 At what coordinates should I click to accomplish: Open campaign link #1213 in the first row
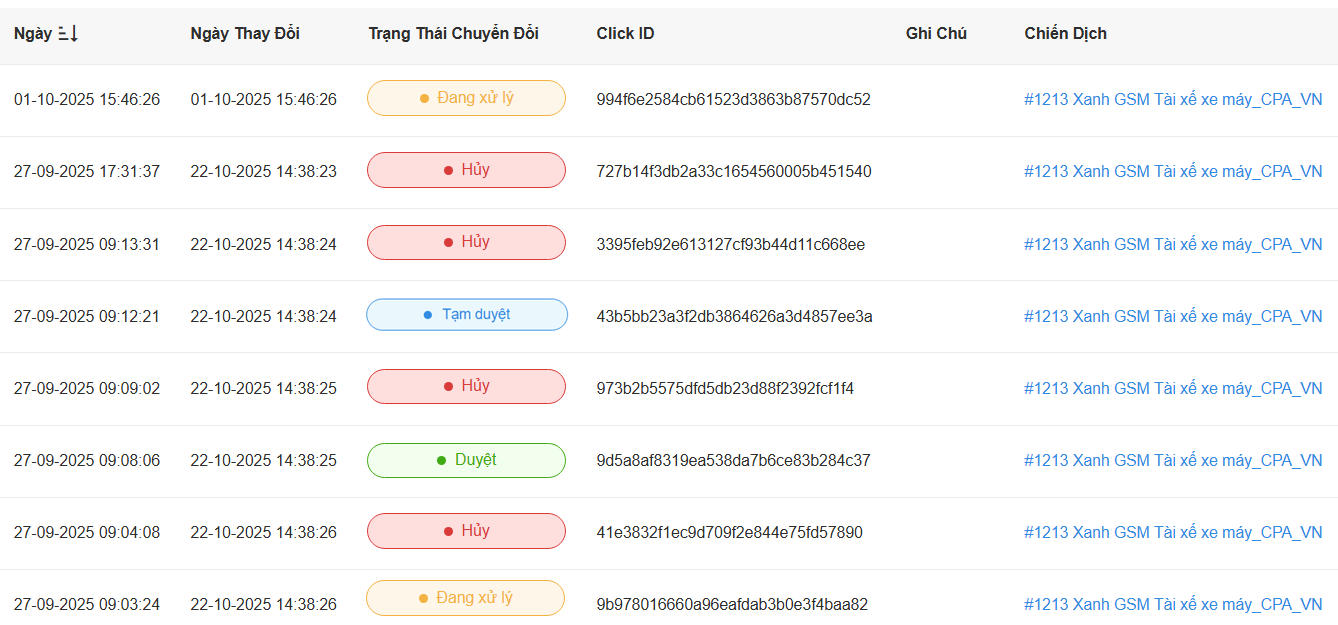point(1177,99)
